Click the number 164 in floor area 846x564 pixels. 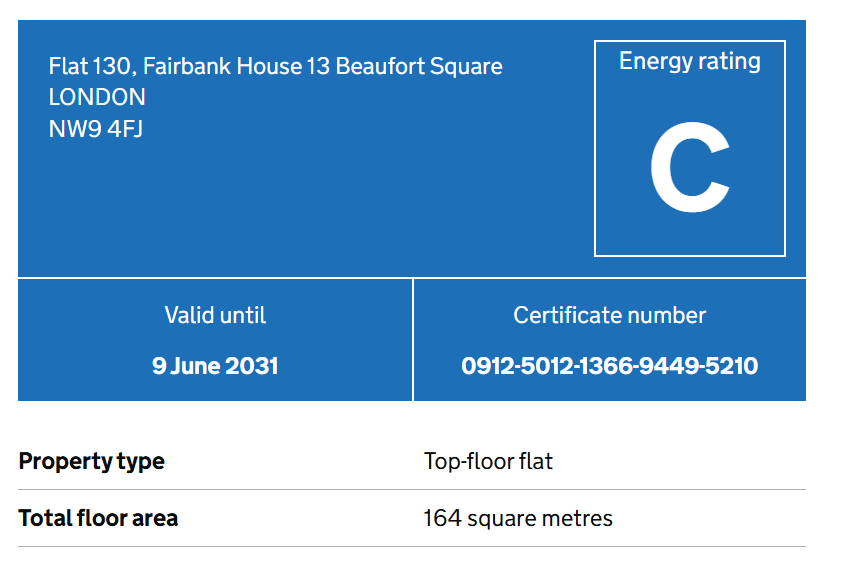[x=442, y=519]
